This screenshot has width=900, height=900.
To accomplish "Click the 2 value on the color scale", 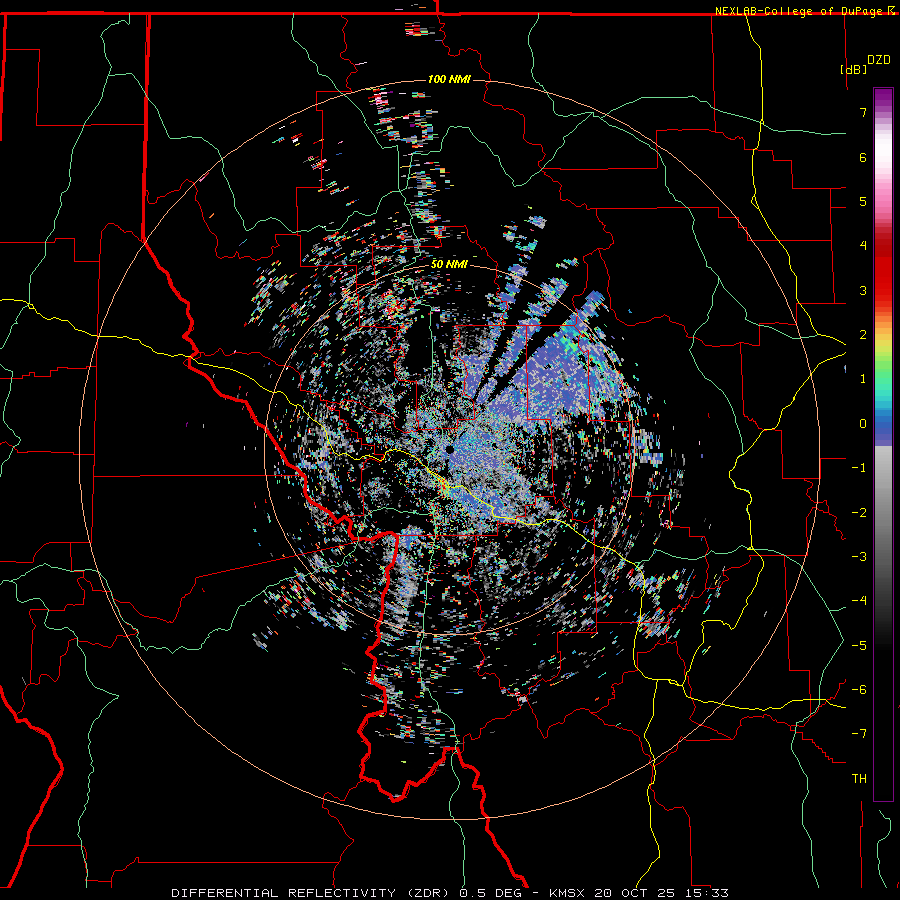I will pyautogui.click(x=863, y=335).
